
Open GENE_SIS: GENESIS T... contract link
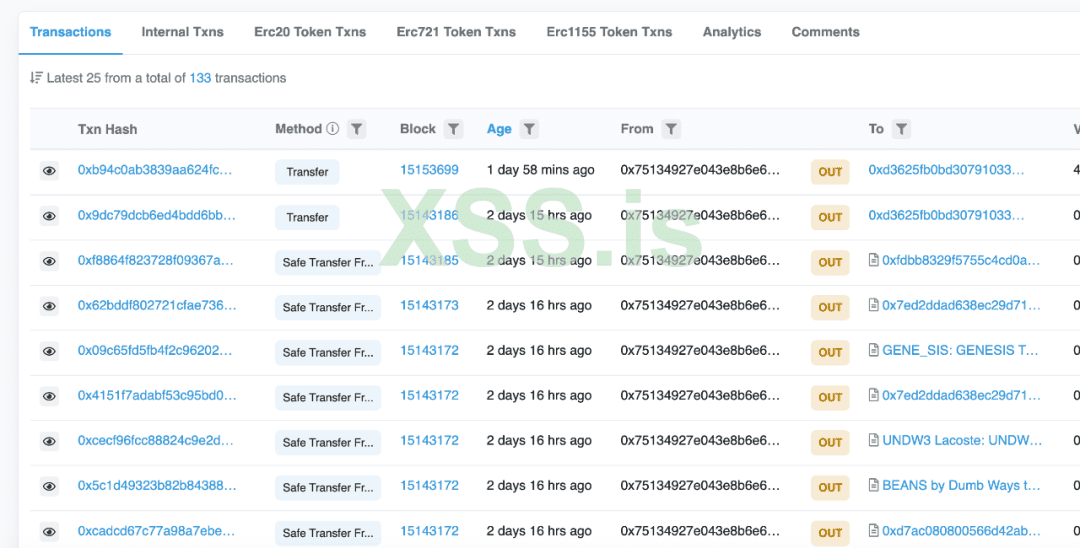pyautogui.click(x=960, y=350)
